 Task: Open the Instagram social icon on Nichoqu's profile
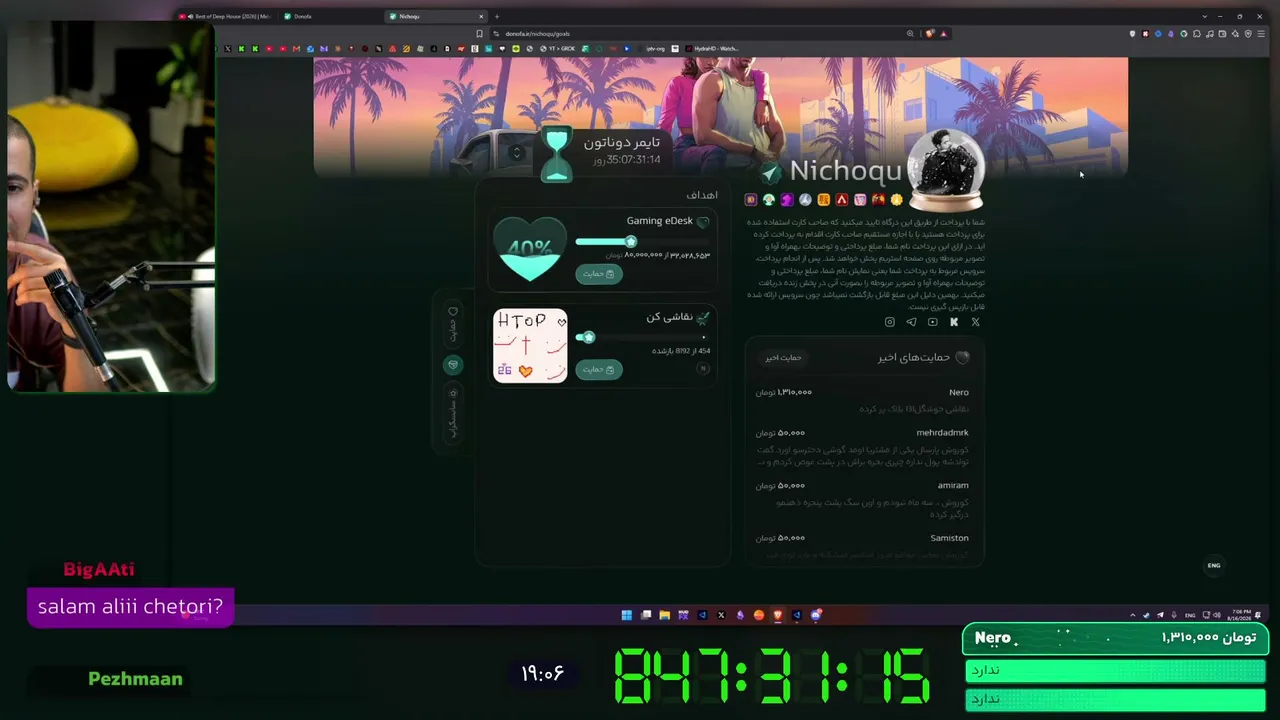tap(889, 322)
